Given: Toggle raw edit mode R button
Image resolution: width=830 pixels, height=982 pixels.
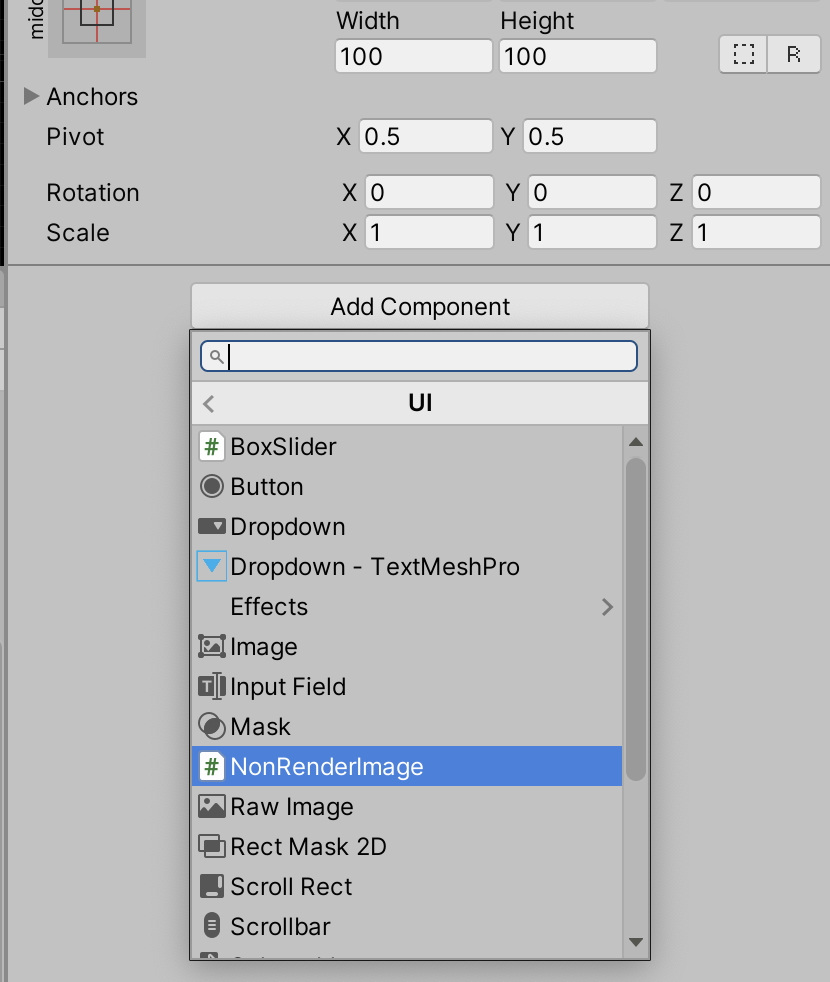Looking at the screenshot, I should (794, 54).
